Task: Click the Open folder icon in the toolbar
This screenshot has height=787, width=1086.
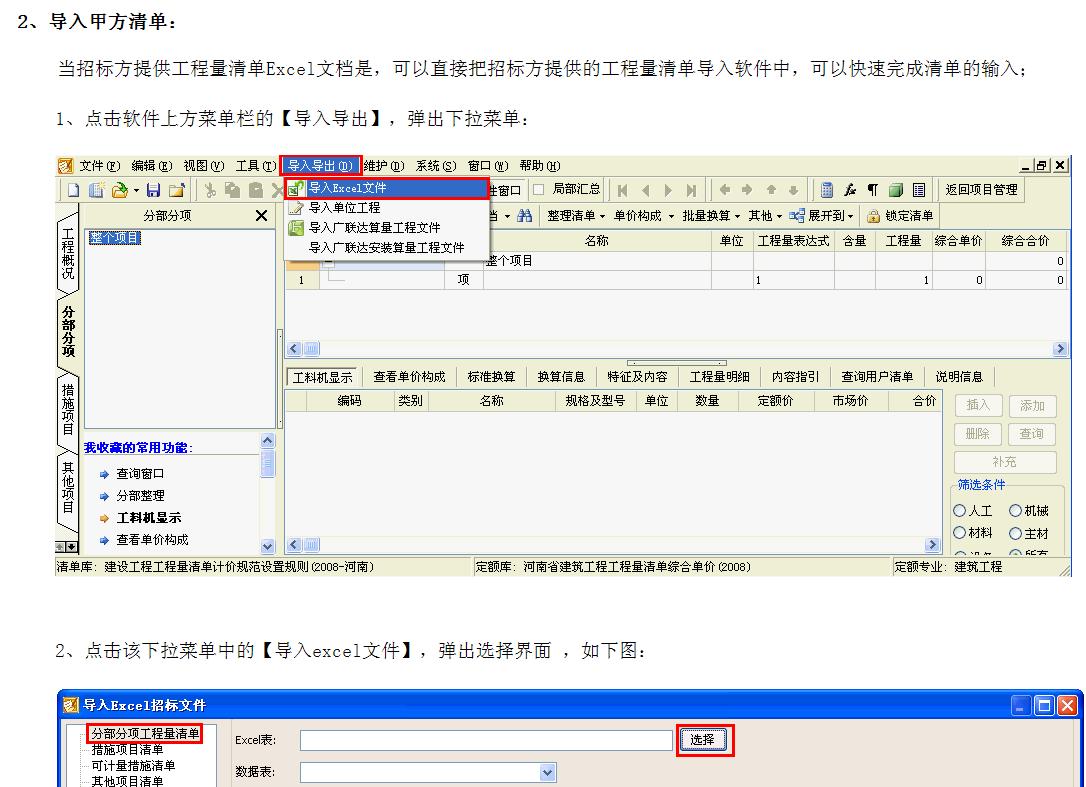Action: pyautogui.click(x=120, y=190)
